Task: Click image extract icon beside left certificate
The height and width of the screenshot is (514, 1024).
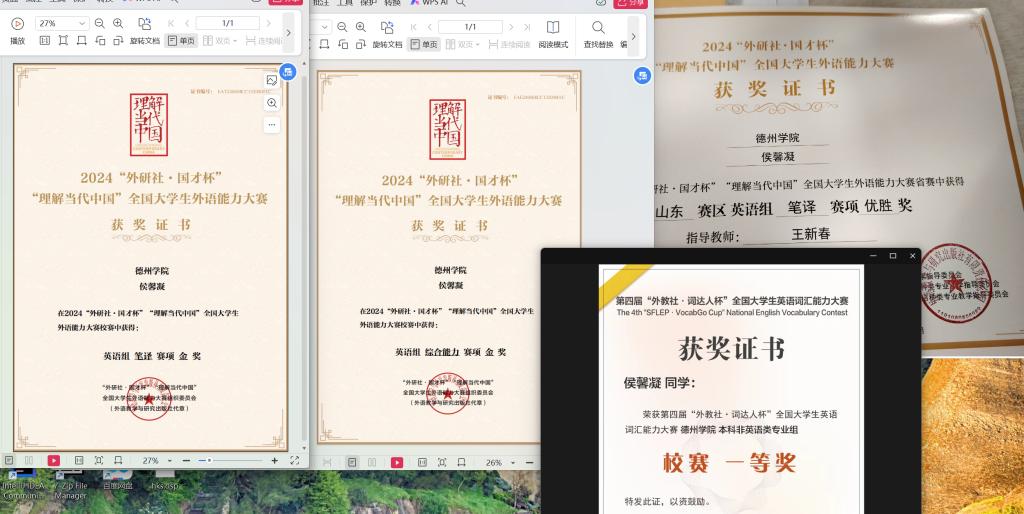Action: [272, 80]
